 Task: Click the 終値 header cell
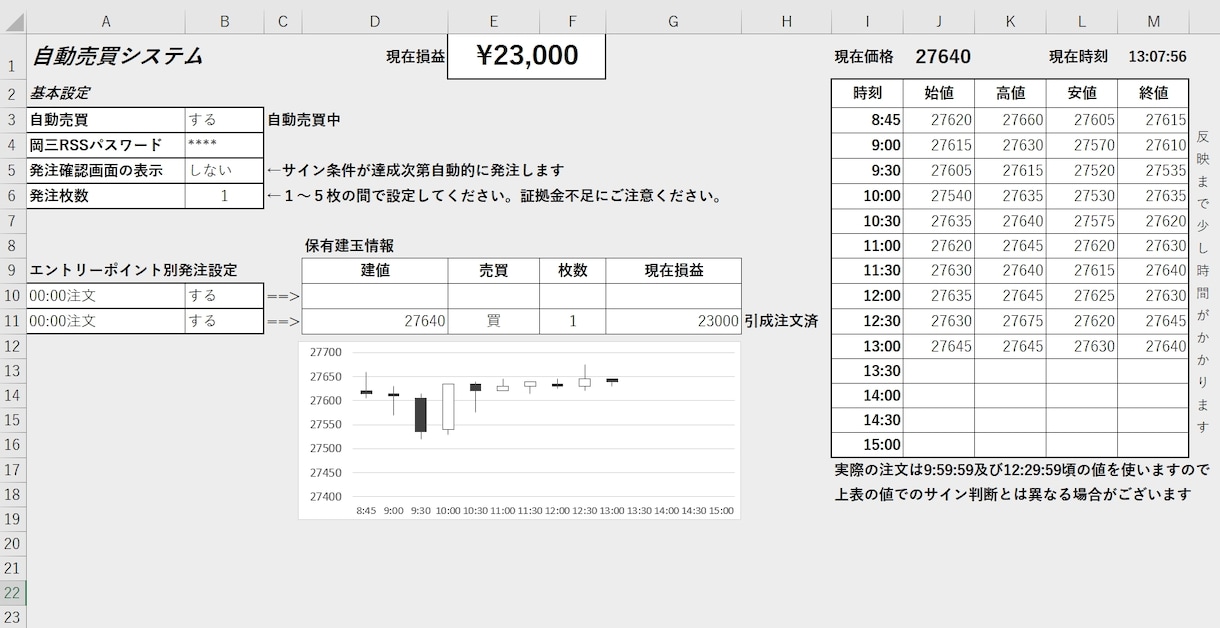click(1153, 93)
